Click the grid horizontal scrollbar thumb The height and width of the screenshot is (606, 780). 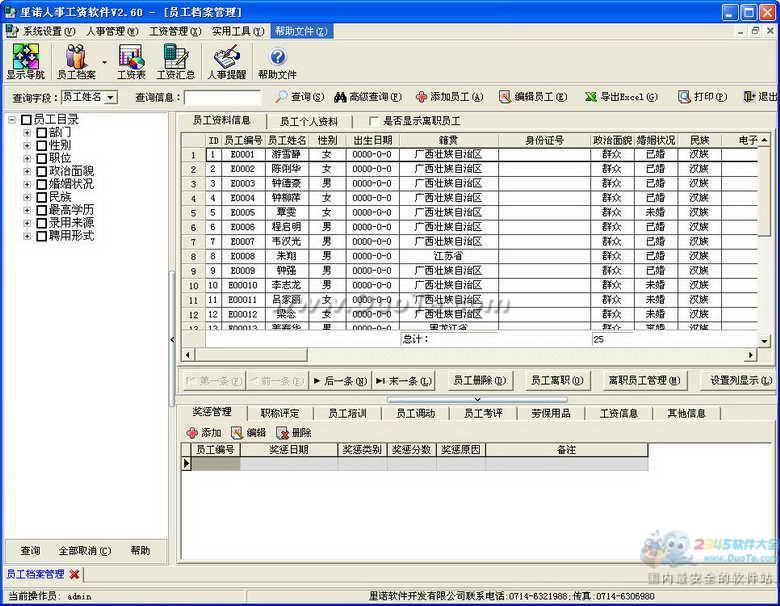(251, 355)
